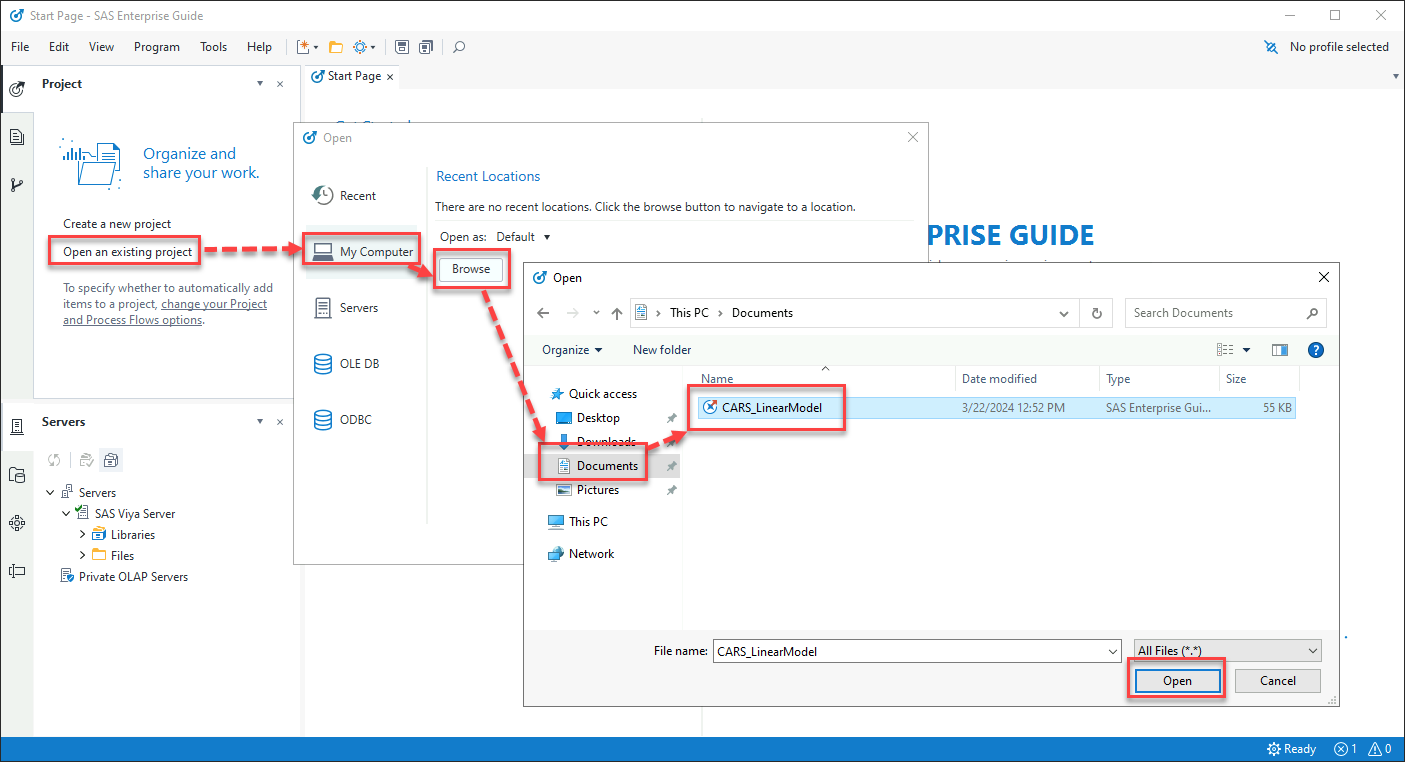Open the Git branch pane from the left sidebar

pos(16,185)
